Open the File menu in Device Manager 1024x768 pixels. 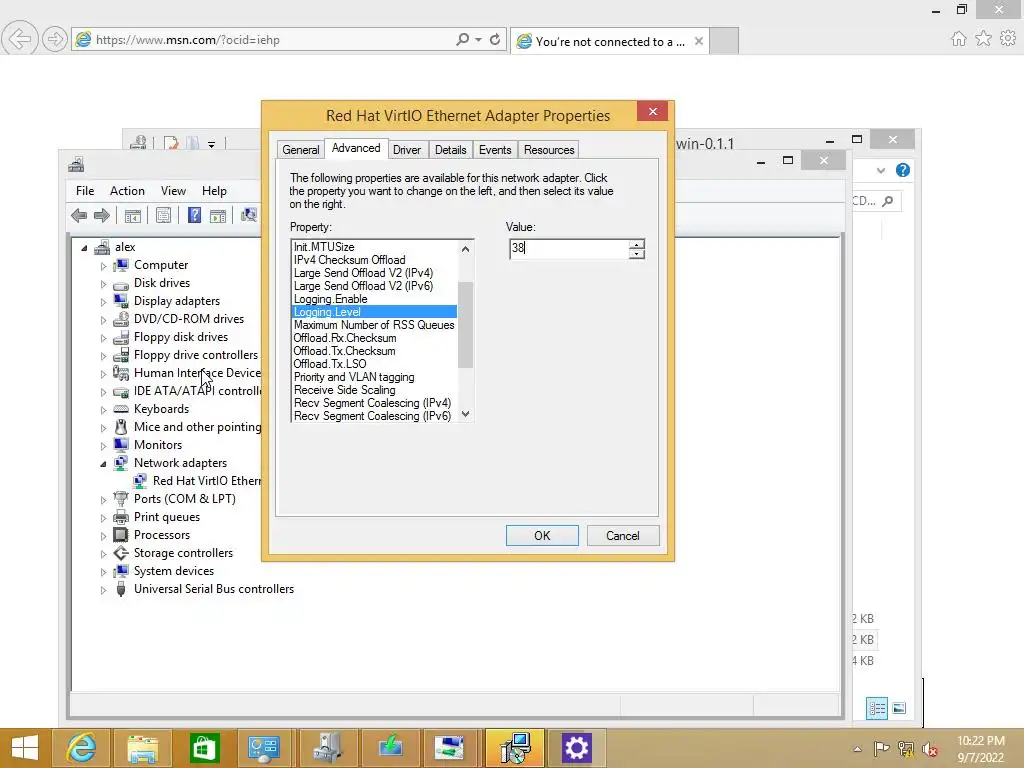(x=85, y=191)
